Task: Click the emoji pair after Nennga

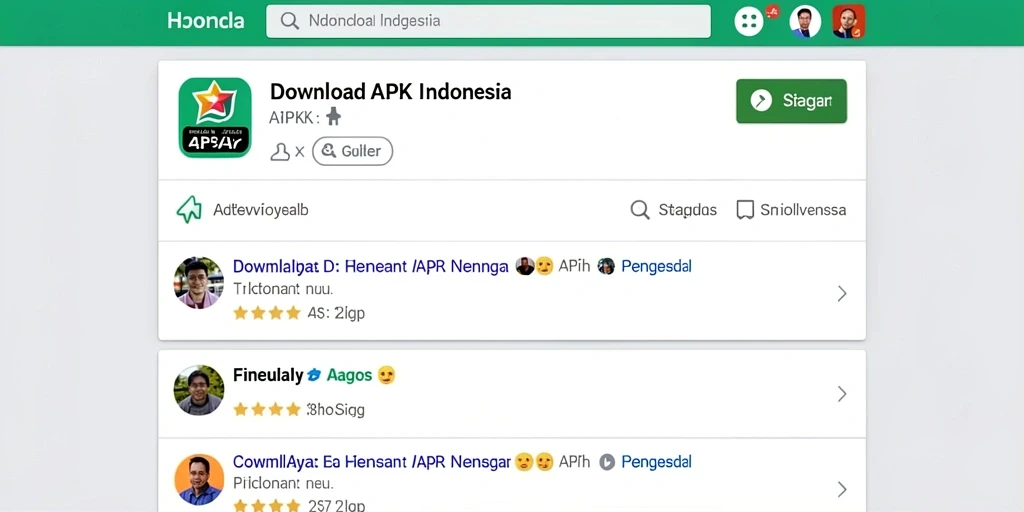Action: click(x=534, y=266)
